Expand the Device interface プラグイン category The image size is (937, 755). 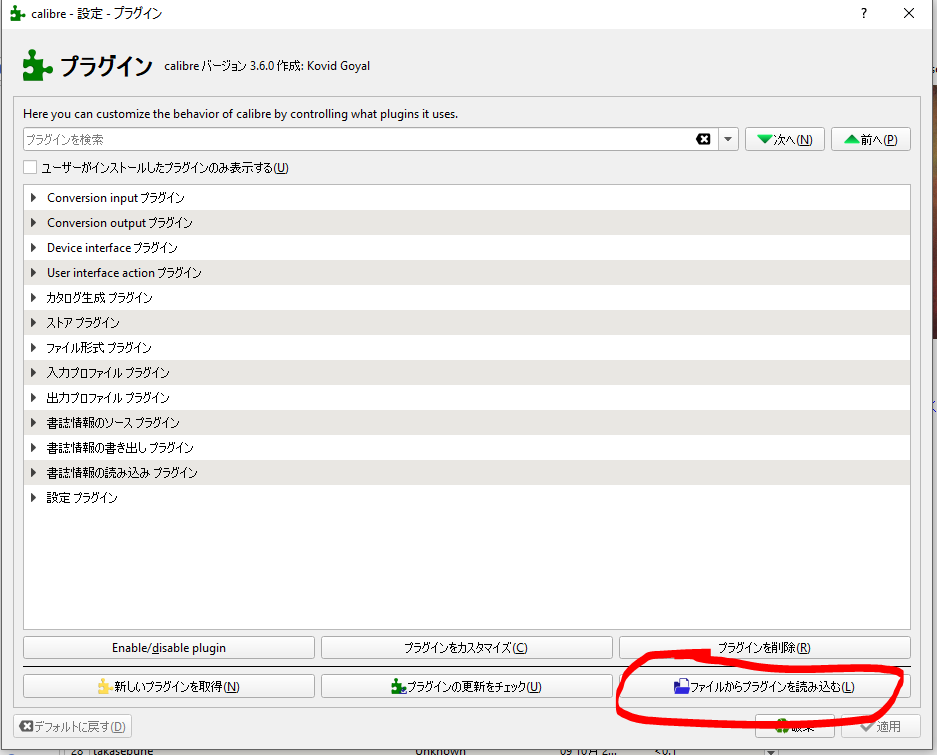(33, 247)
